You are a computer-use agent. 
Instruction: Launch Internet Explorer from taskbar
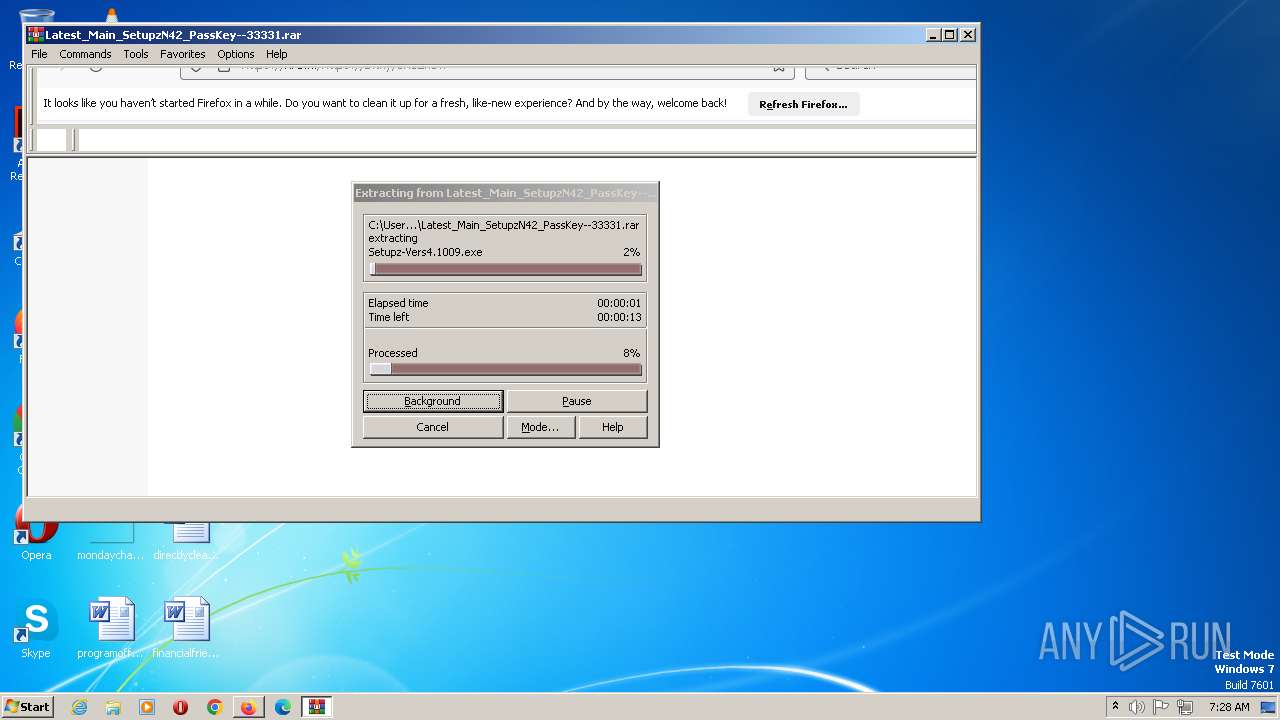click(79, 707)
